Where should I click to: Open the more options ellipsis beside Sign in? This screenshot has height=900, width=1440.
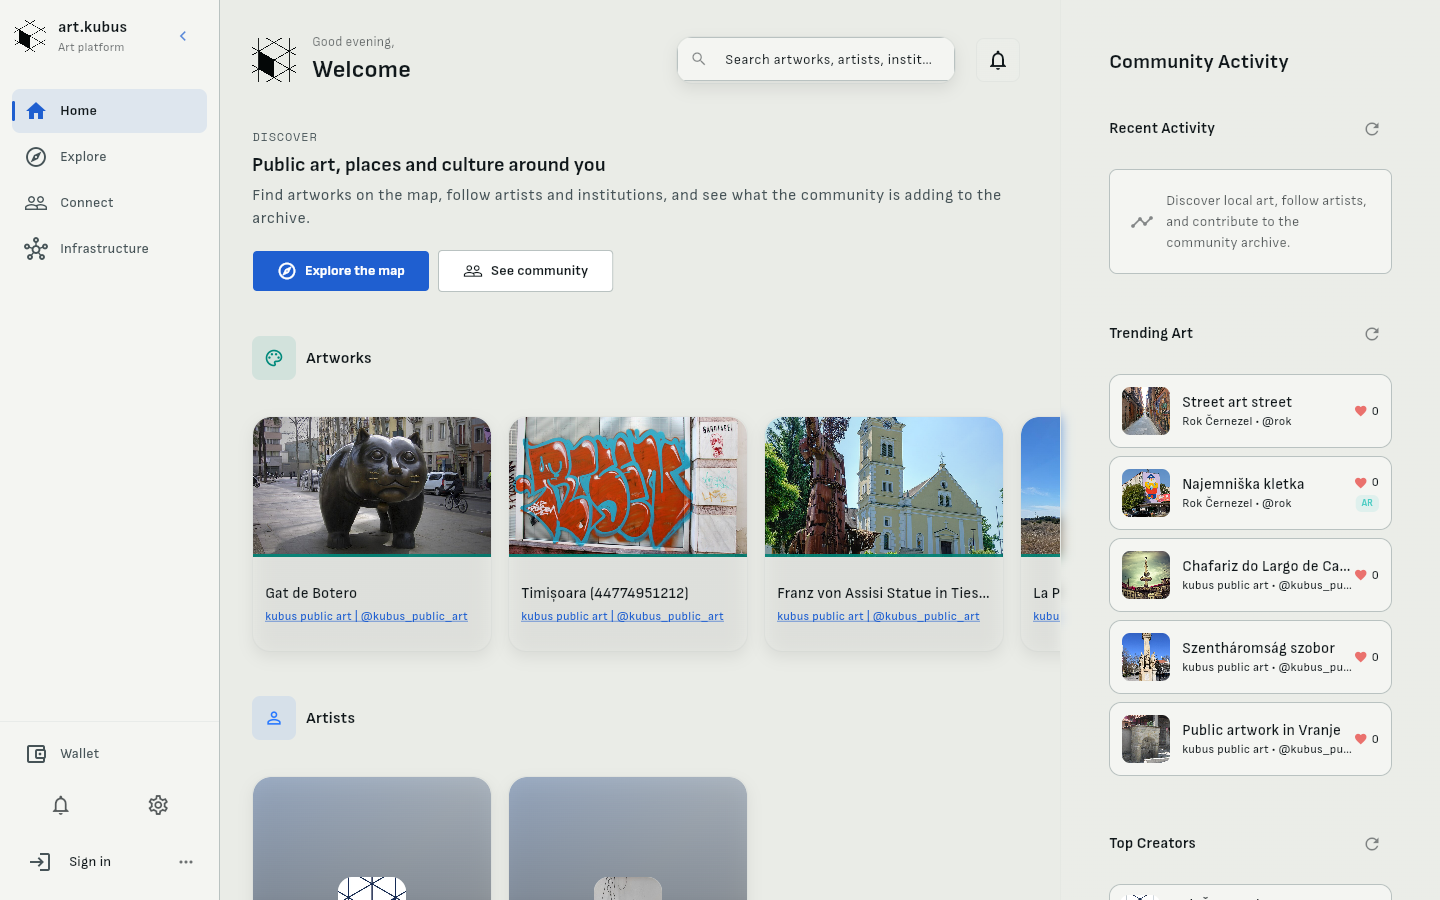(186, 862)
